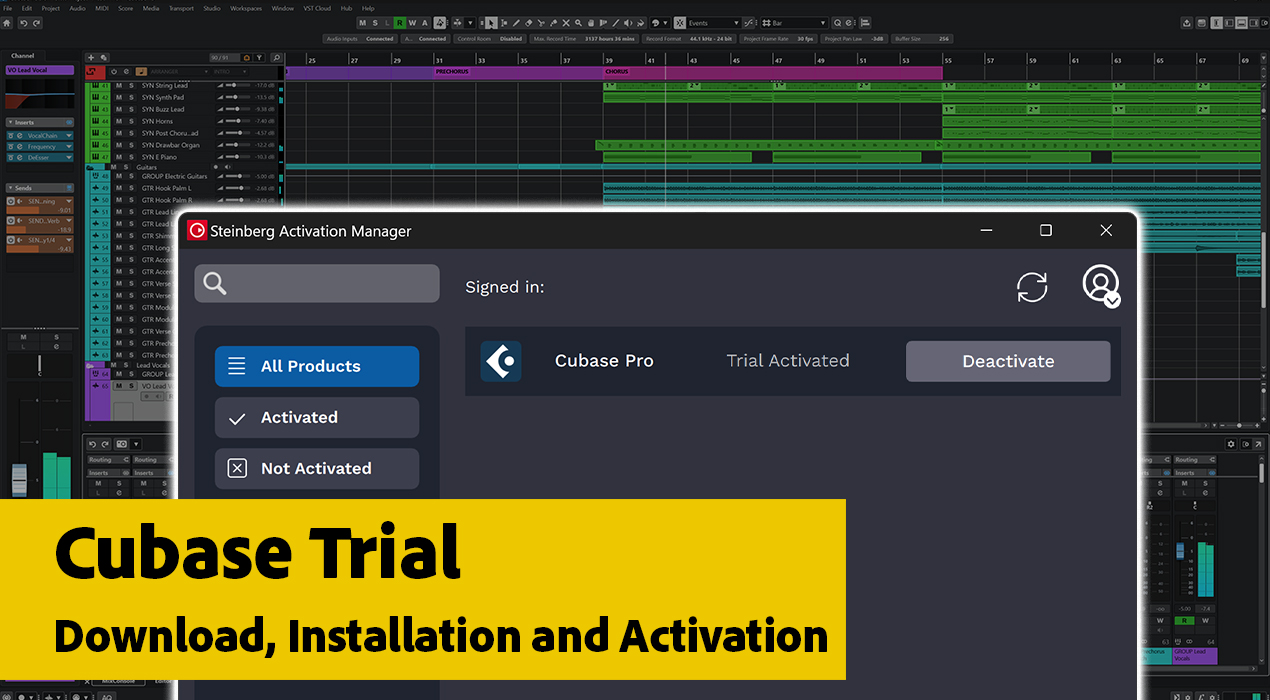
Task: Open the DeEsser insert dropdown arrow
Action: coord(69,157)
